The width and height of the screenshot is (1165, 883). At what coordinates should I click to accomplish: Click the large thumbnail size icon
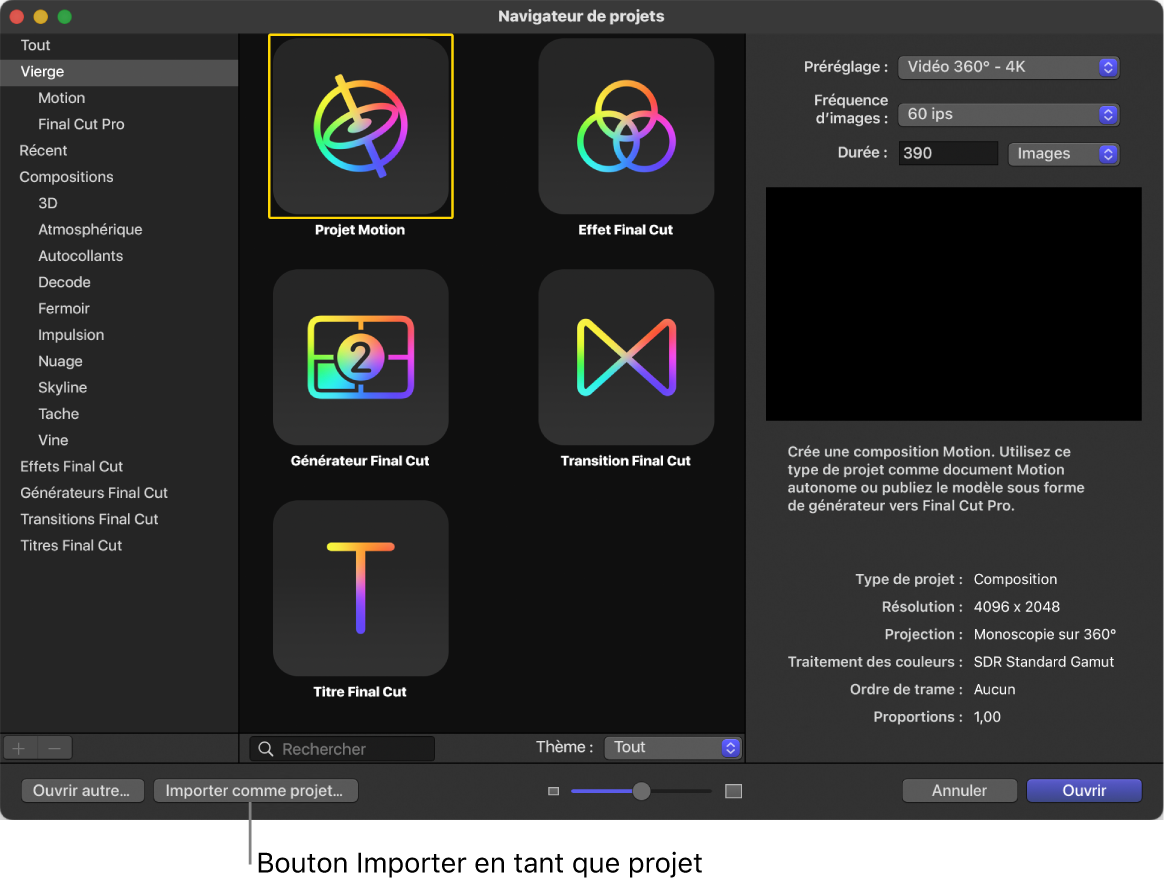733,791
